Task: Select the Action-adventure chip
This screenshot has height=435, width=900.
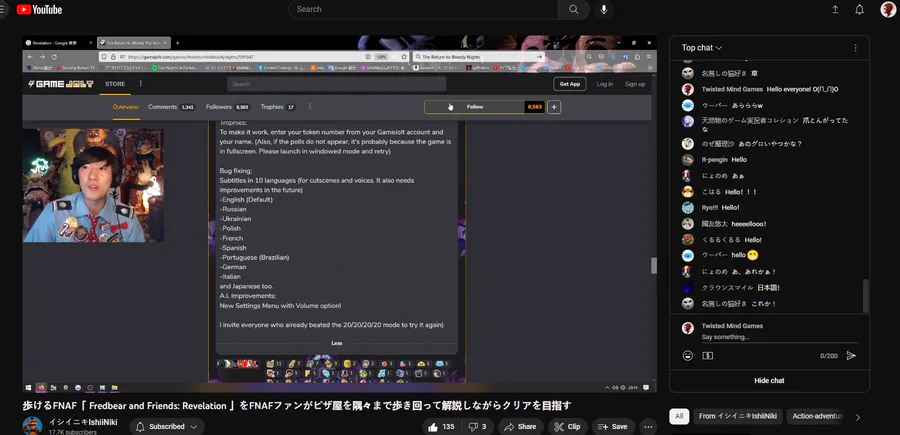Action: tap(818, 417)
